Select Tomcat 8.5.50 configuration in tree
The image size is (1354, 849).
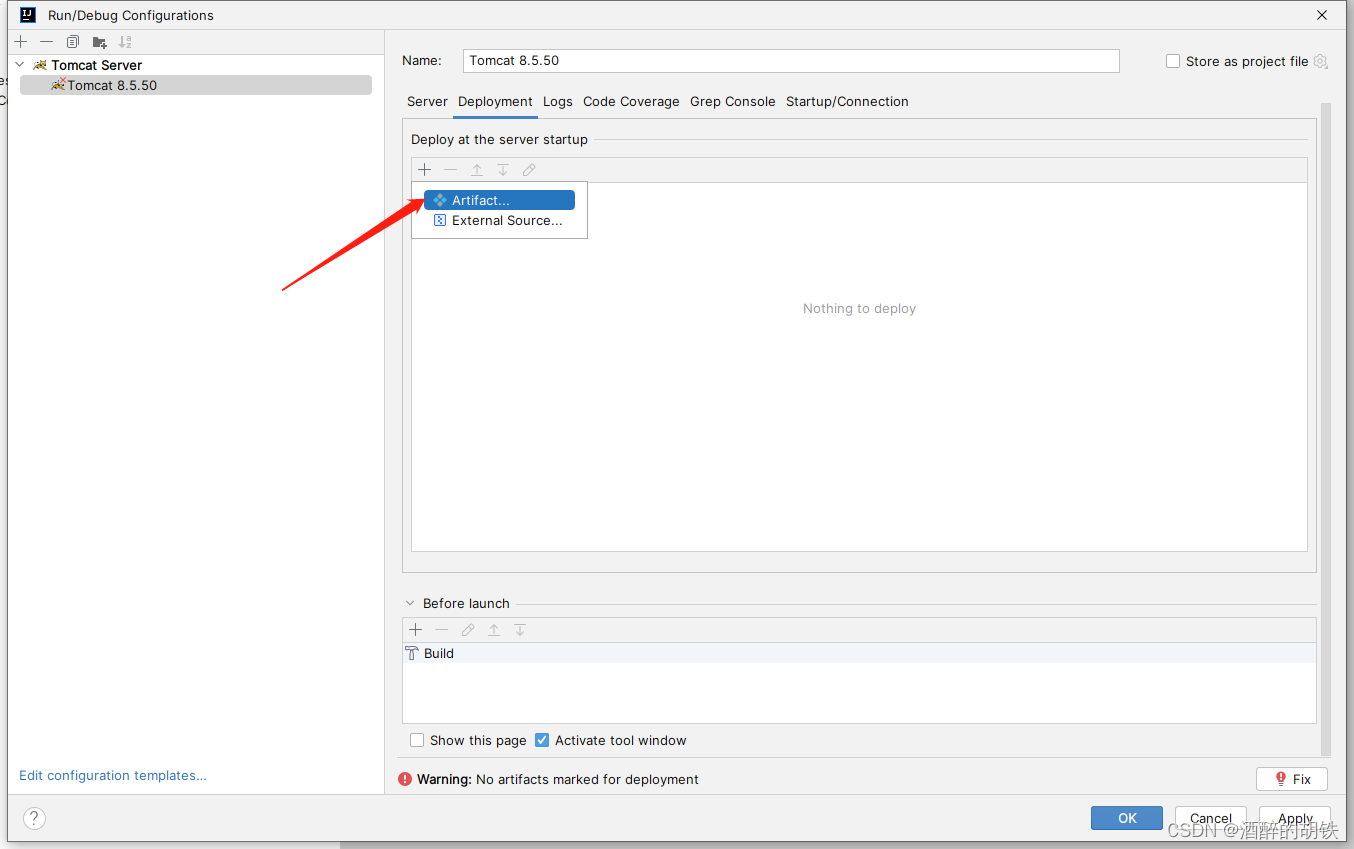pos(196,85)
